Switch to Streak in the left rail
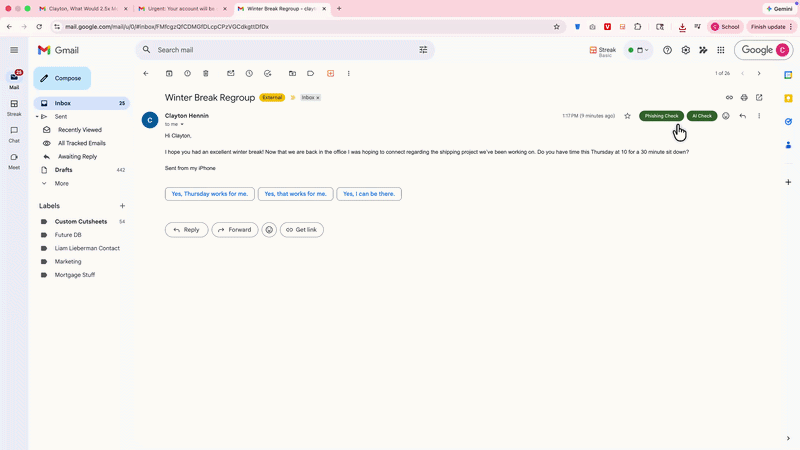The height and width of the screenshot is (450, 800). [14, 108]
